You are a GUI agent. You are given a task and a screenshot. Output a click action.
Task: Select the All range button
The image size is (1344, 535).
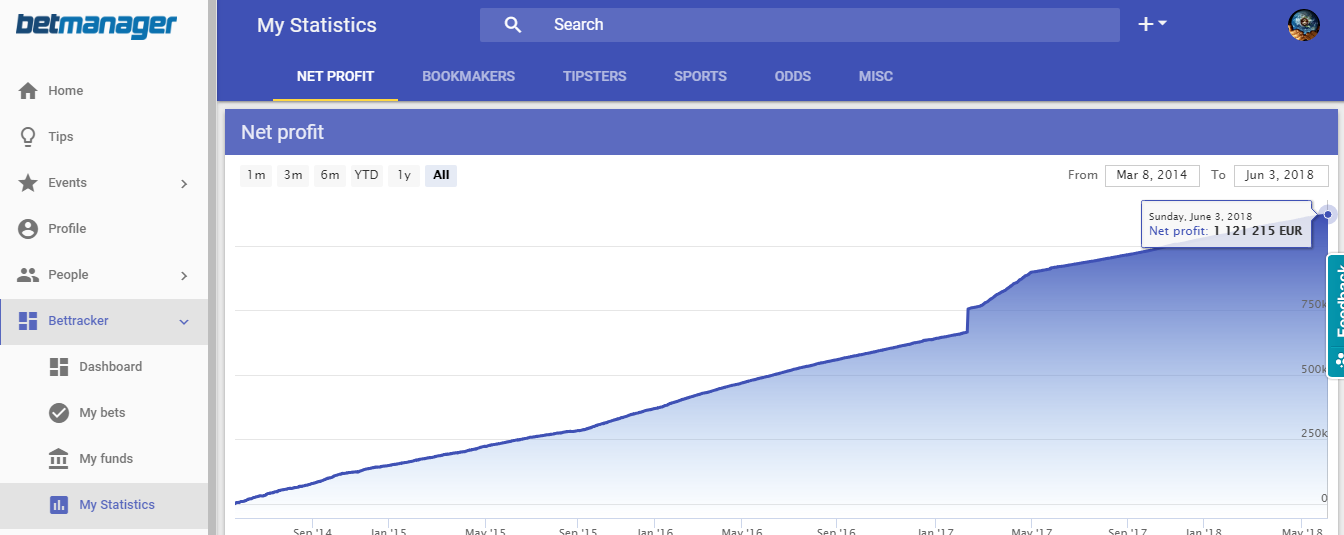coord(441,175)
